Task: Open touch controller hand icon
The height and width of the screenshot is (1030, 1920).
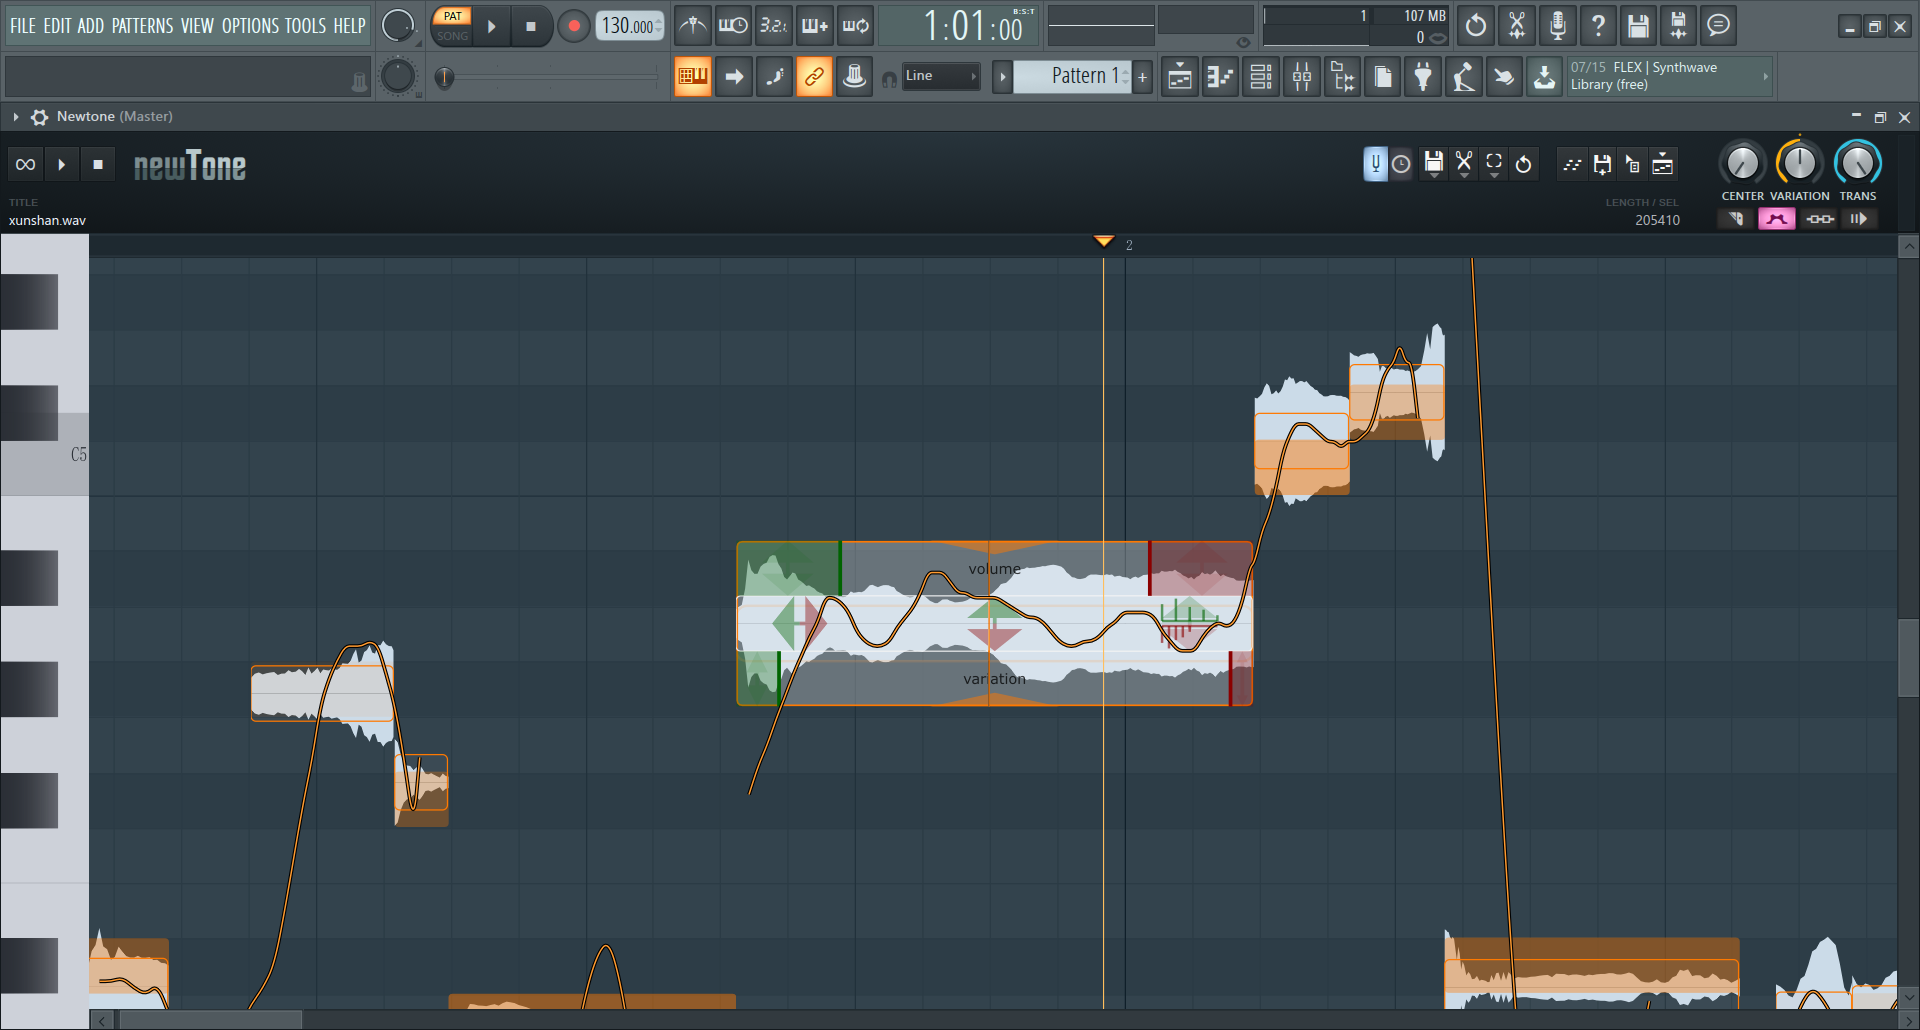Action: click(1504, 76)
